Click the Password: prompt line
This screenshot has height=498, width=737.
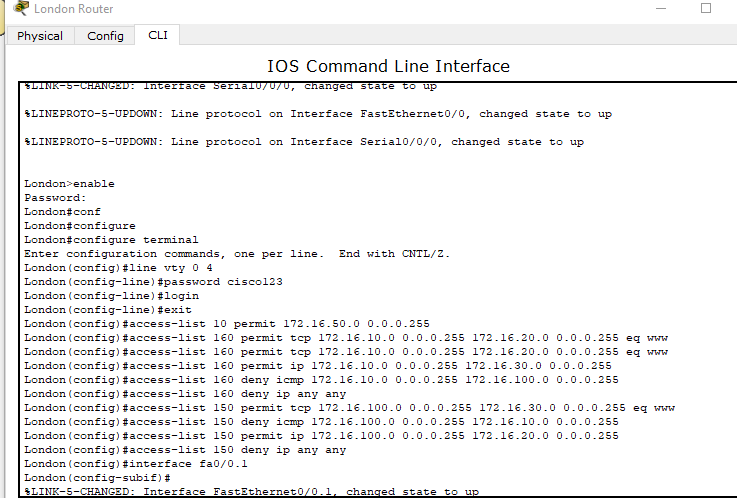55,198
